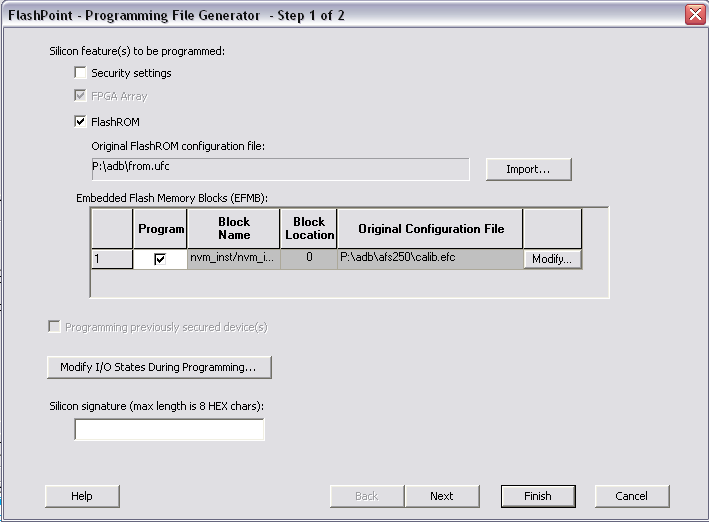Viewport: 709px width, 522px height.
Task: Click the grayed FPGA Array checkbox
Action: click(x=80, y=95)
